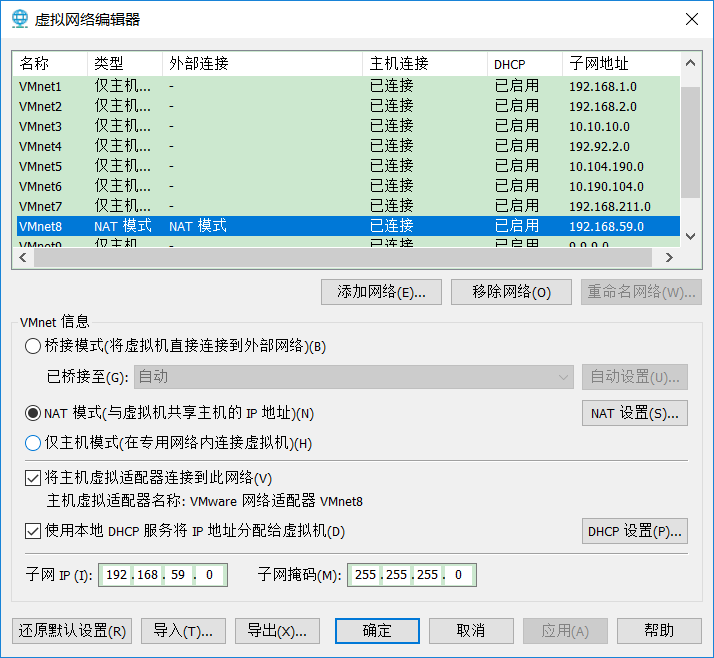This screenshot has height=658, width=714.
Task: Sort by 类型 column header
Action: [125, 64]
